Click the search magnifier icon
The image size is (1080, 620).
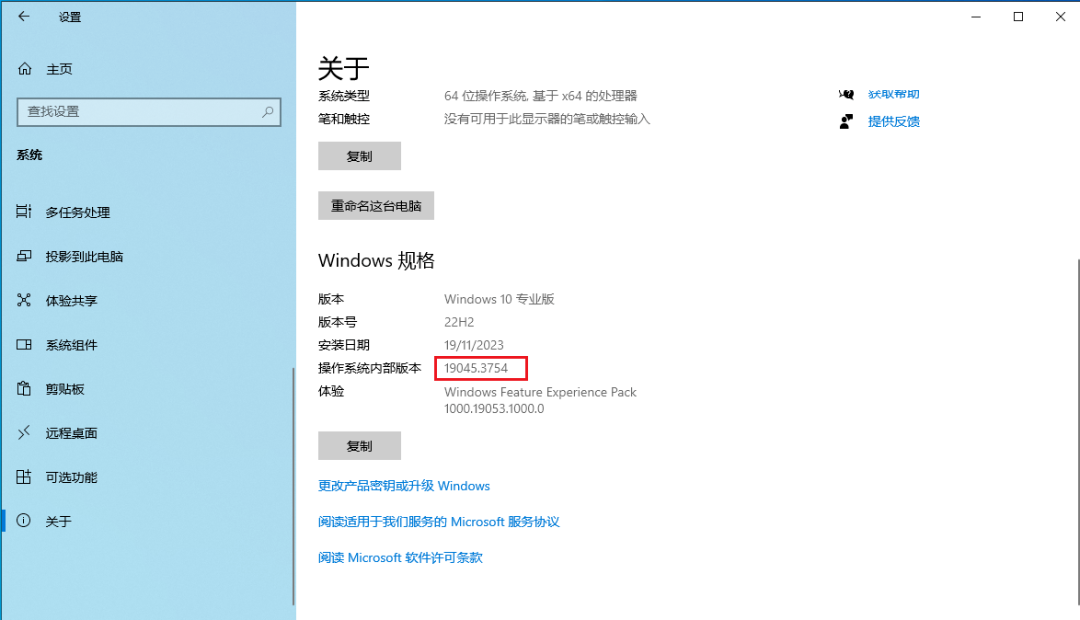pyautogui.click(x=268, y=112)
